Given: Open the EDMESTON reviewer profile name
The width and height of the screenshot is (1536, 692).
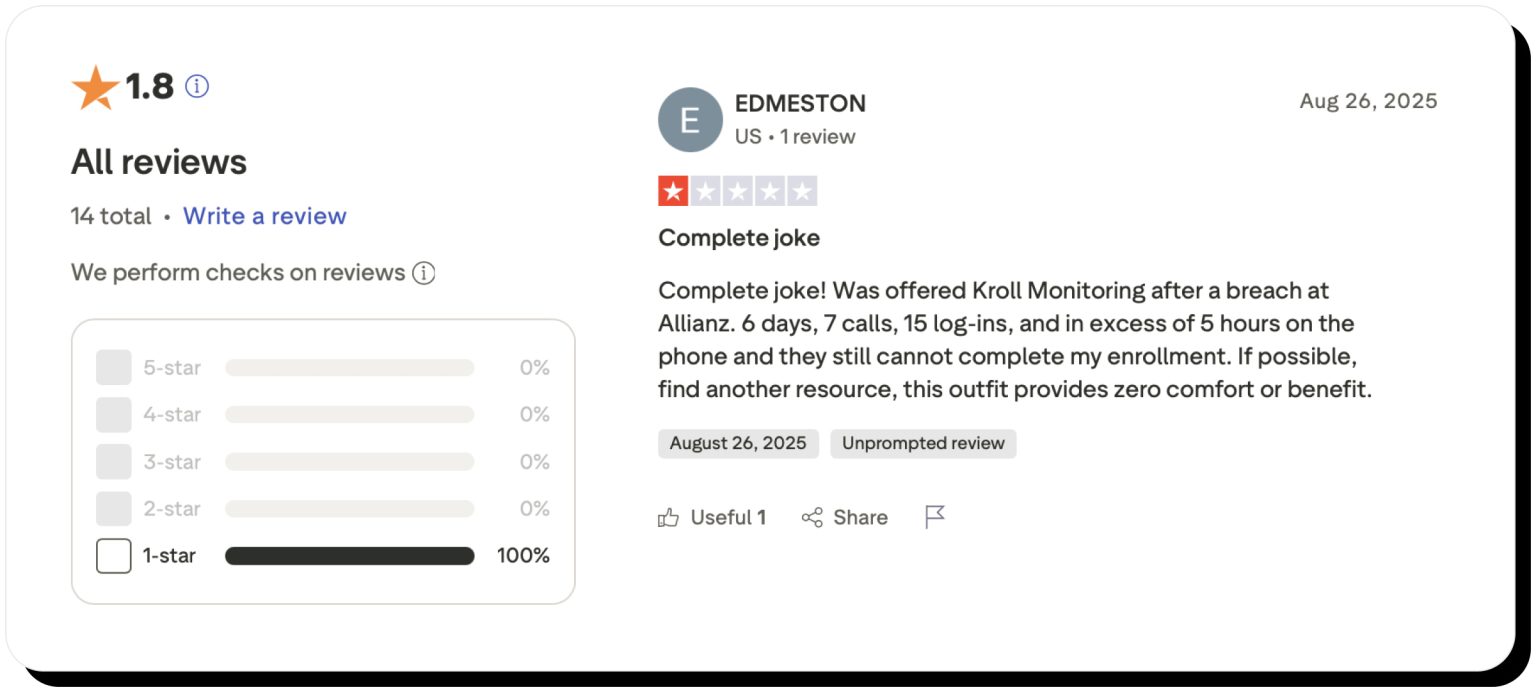Looking at the screenshot, I should [800, 103].
